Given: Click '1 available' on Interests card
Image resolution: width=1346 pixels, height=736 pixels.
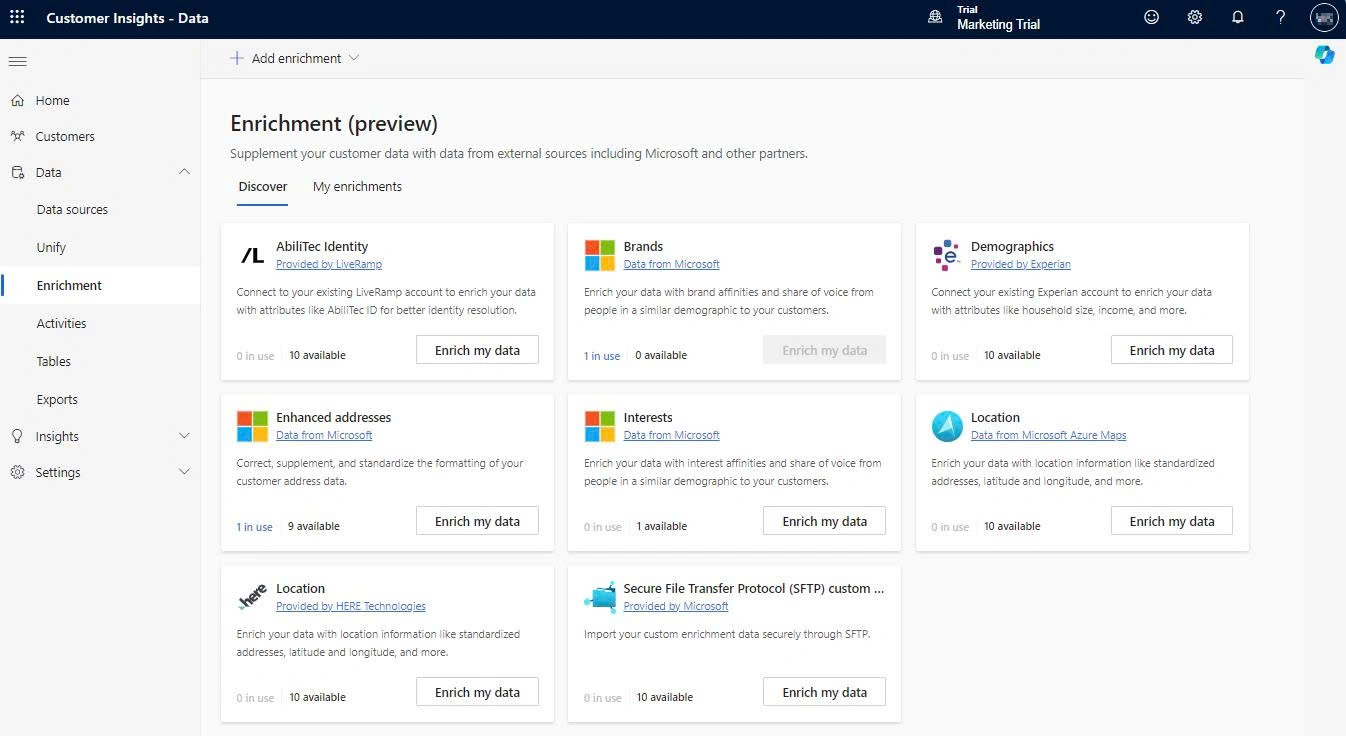Looking at the screenshot, I should pyautogui.click(x=662, y=527).
